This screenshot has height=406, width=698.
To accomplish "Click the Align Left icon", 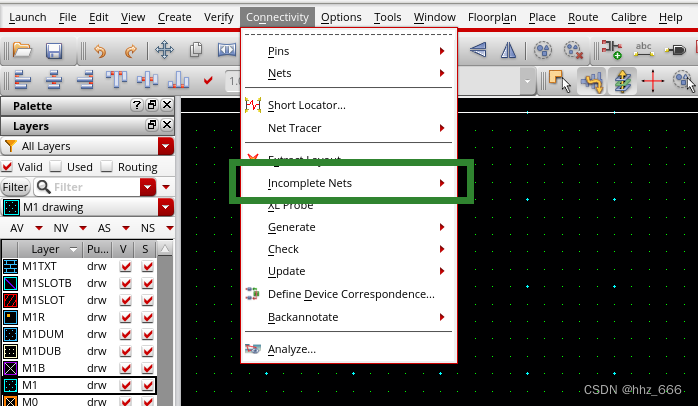I will click(22, 81).
